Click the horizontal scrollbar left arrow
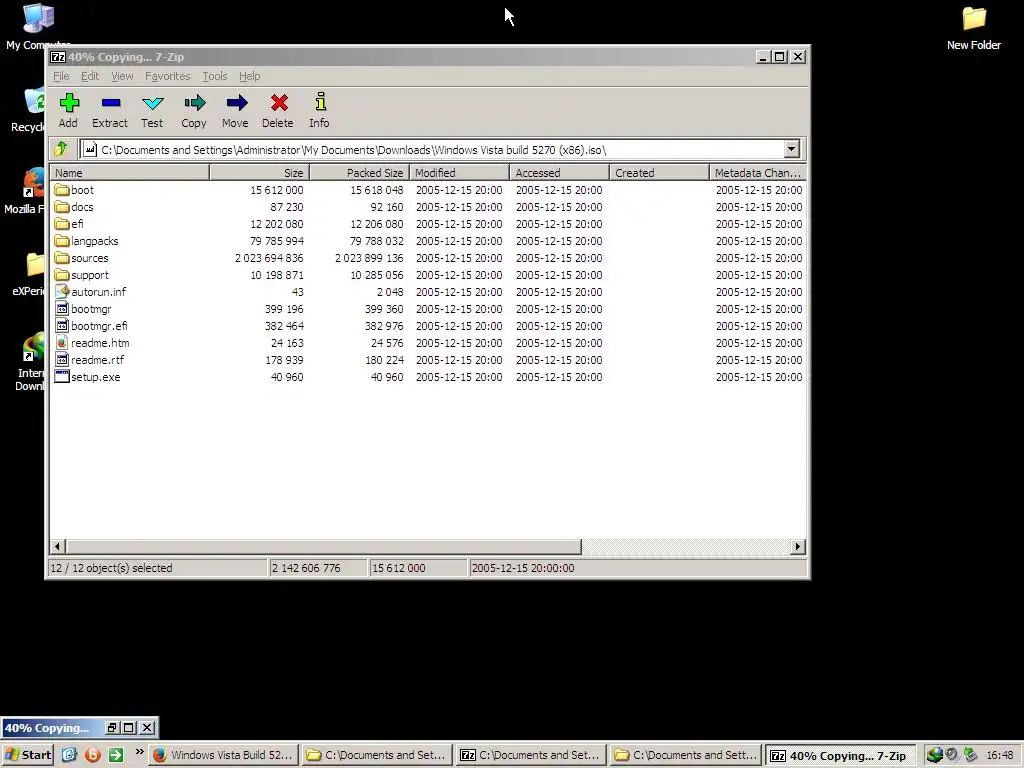 (x=57, y=547)
